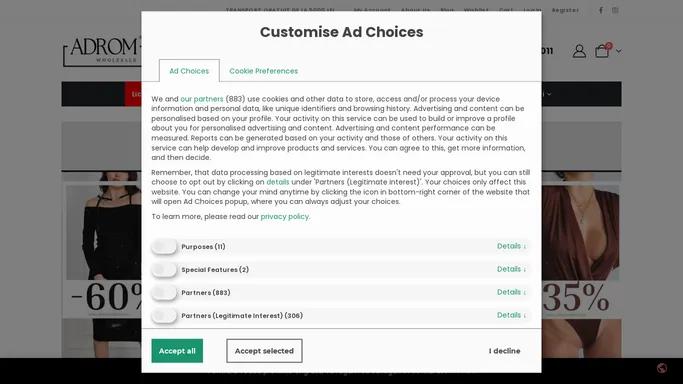This screenshot has height=384, width=683.
Task: Open the privacy policy link
Action: 284,216
